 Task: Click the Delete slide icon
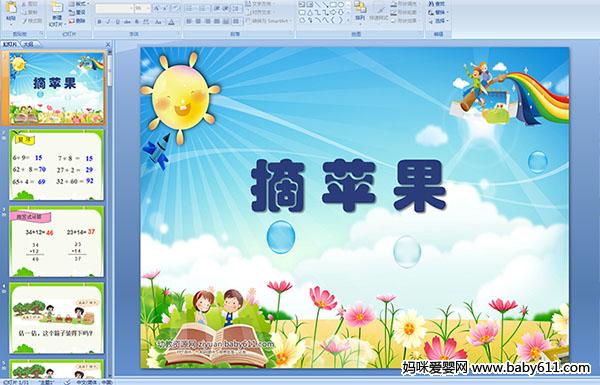pyautogui.click(x=72, y=21)
